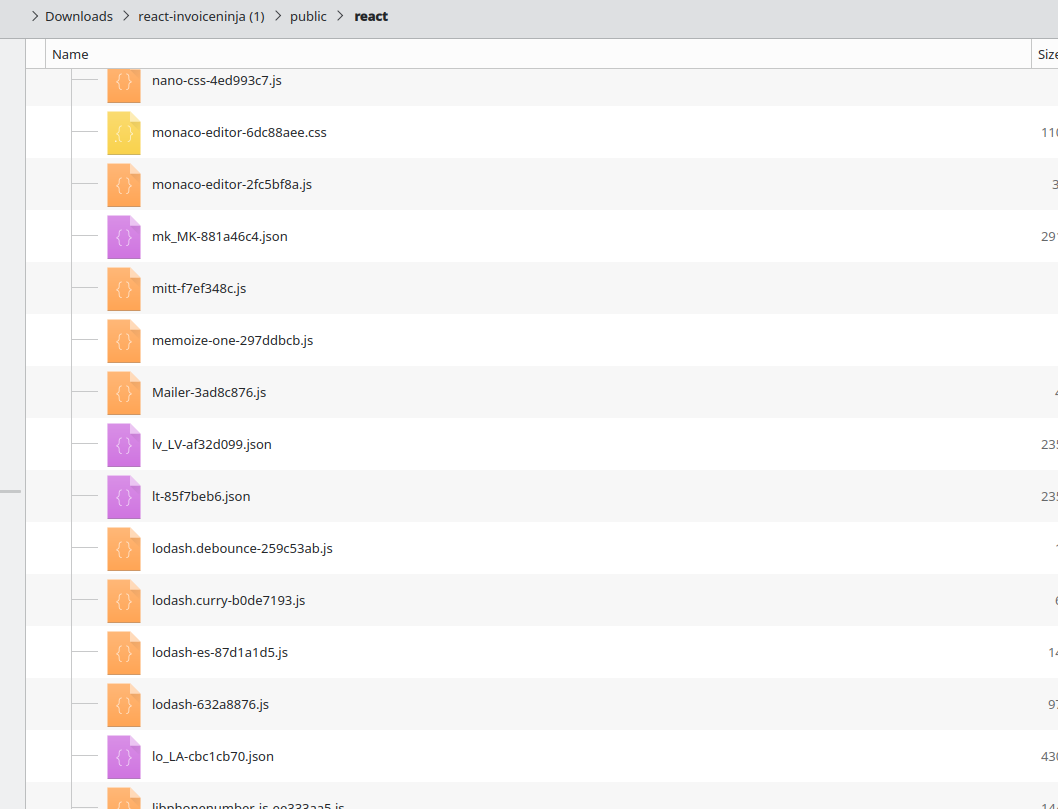Open the chevron before react breadcrumb
1058x809 pixels.
(x=341, y=16)
